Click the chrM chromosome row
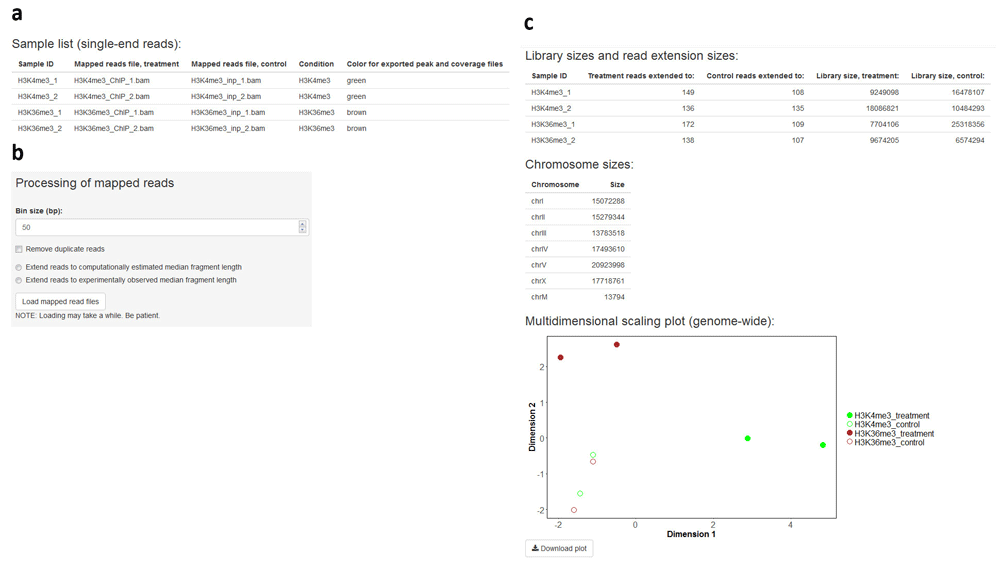Image resolution: width=1000 pixels, height=569 pixels. pos(578,297)
